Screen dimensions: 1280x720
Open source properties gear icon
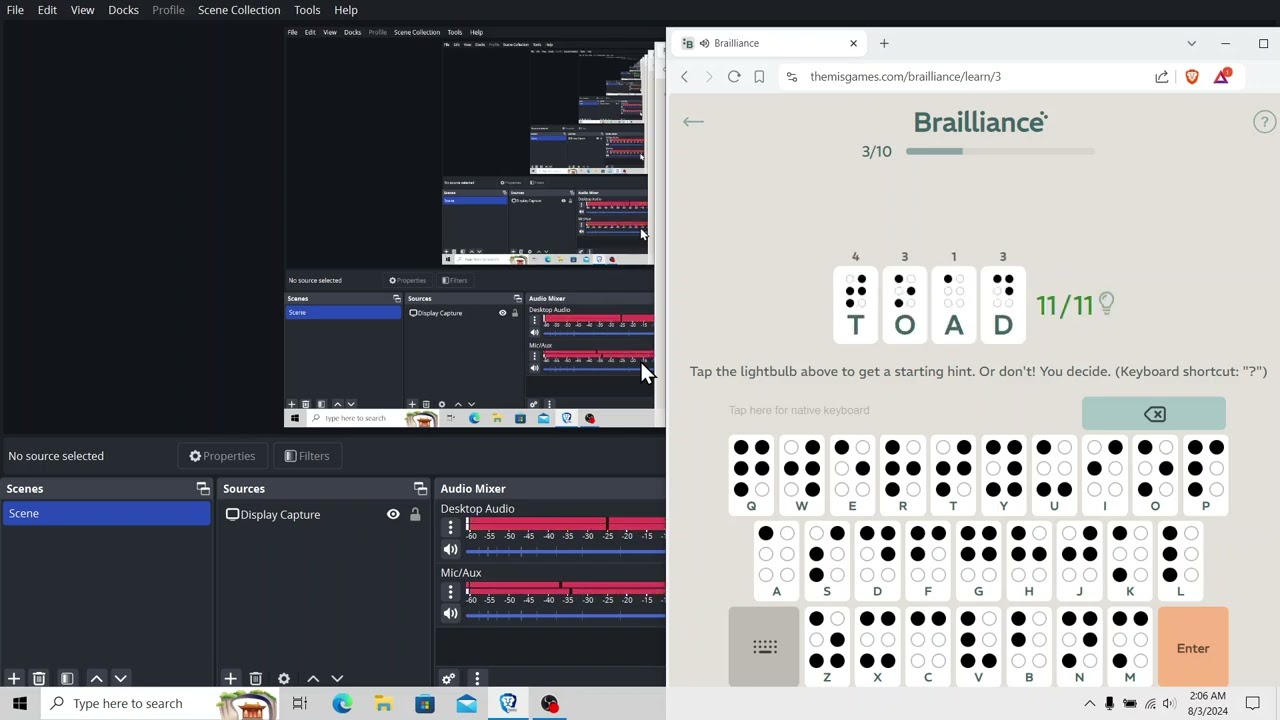point(284,678)
